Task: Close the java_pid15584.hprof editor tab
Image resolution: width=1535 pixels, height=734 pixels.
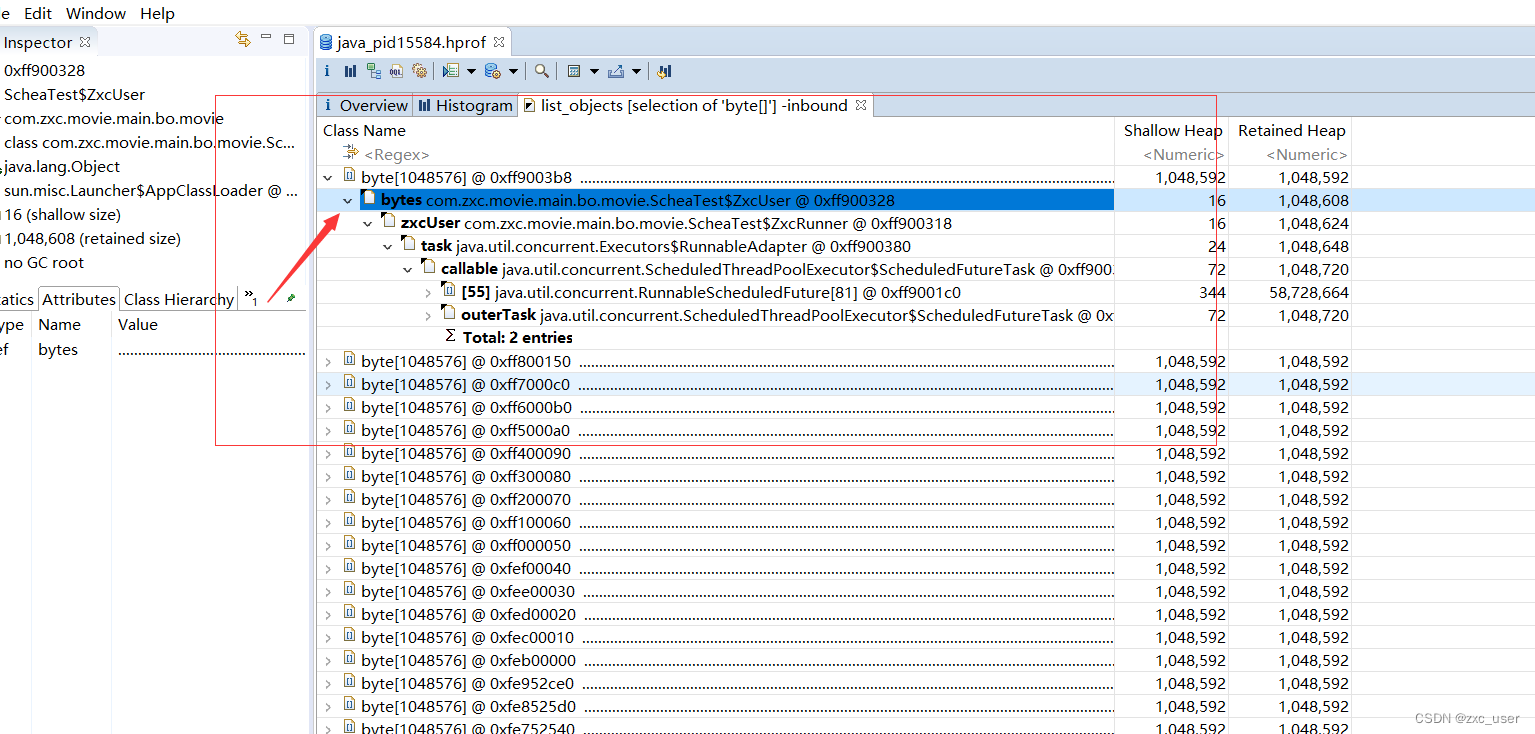Action: [x=499, y=42]
